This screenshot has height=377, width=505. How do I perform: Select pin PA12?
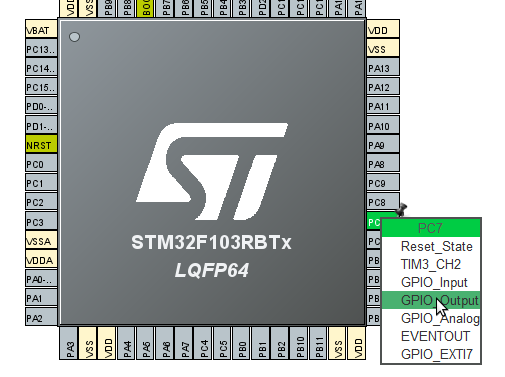point(383,87)
